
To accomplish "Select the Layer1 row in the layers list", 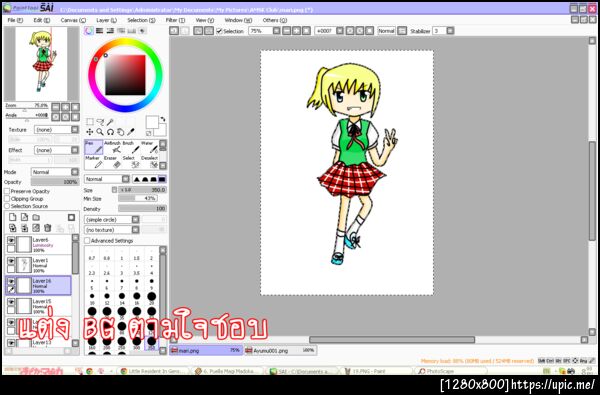I will point(38,265).
